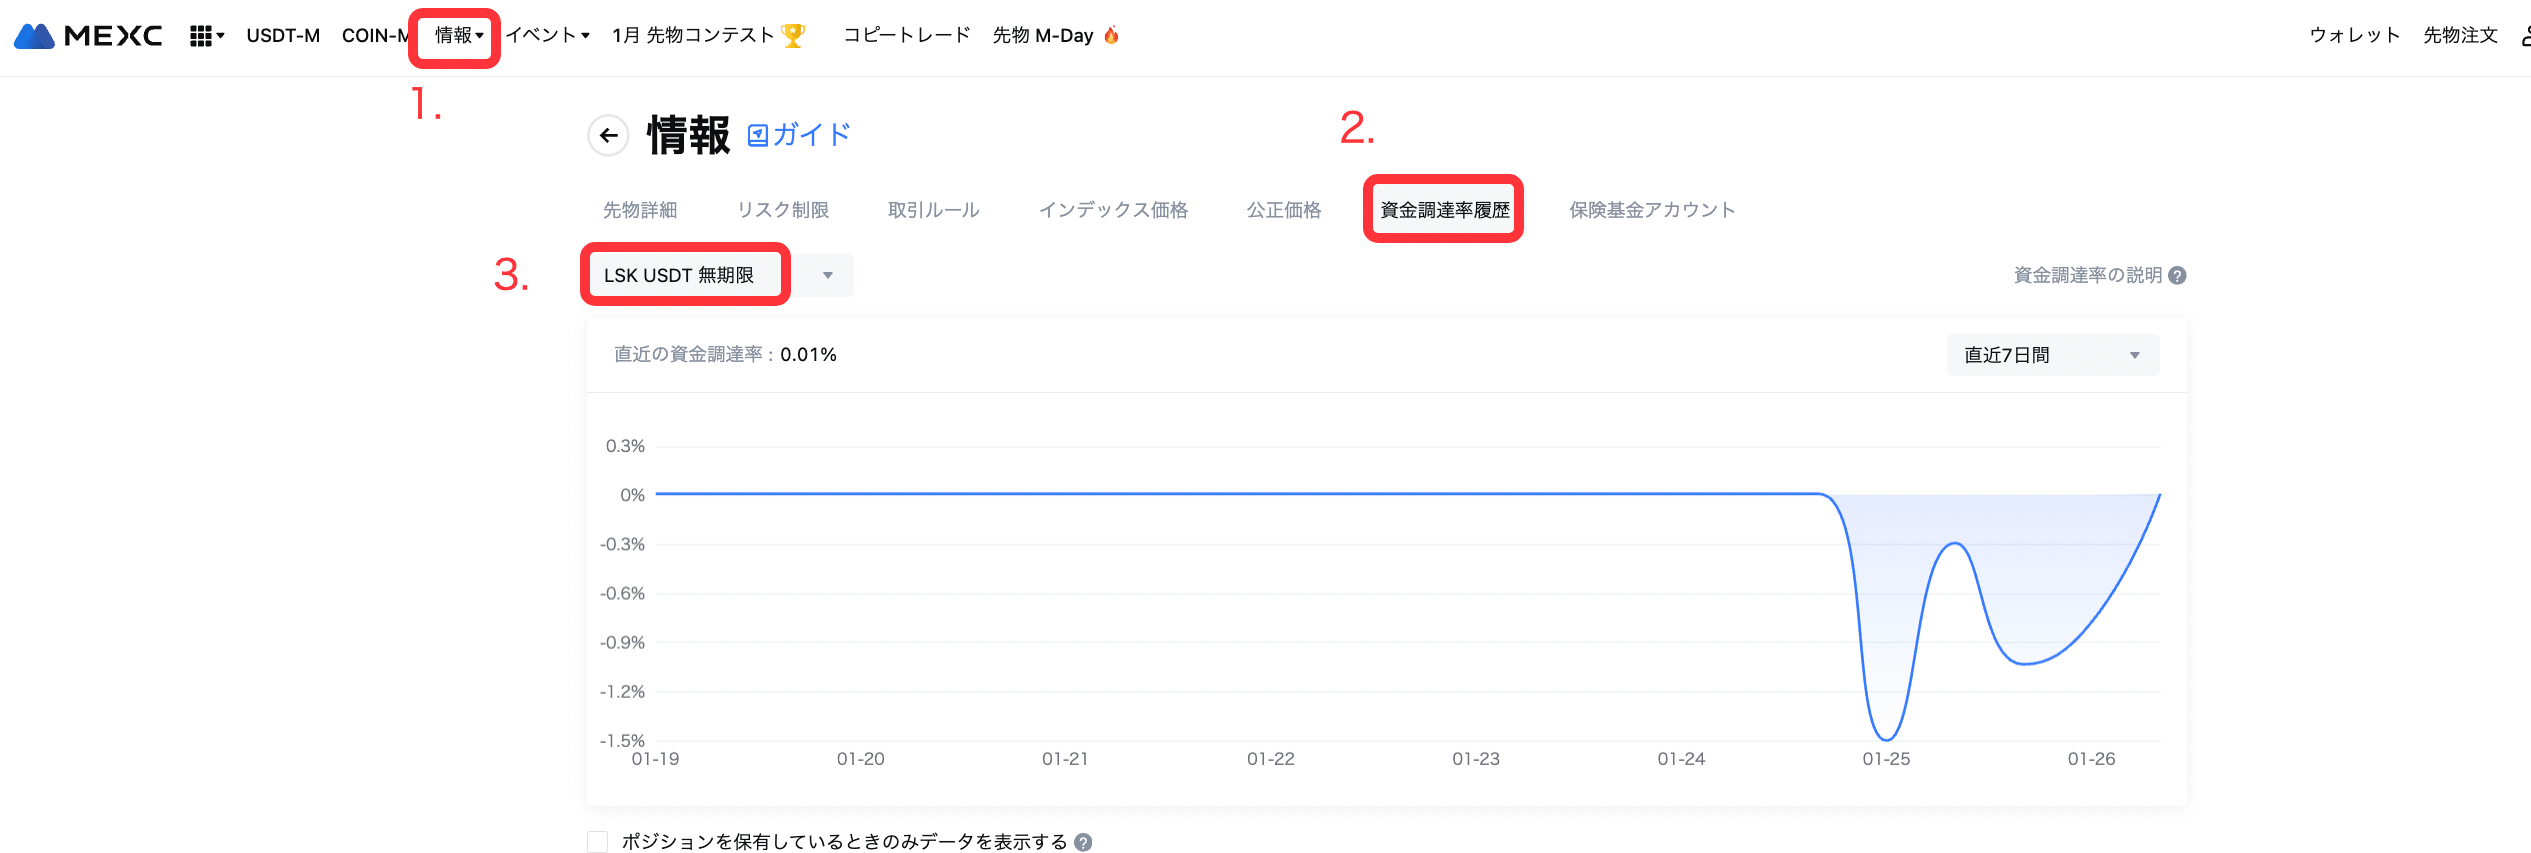The height and width of the screenshot is (853, 2531).
Task: Go to コピートレード page
Action: [x=907, y=36]
